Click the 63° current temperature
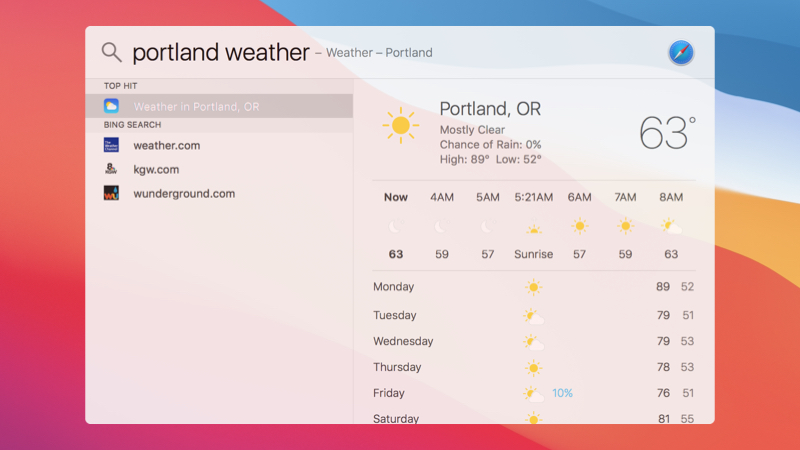 pos(666,132)
